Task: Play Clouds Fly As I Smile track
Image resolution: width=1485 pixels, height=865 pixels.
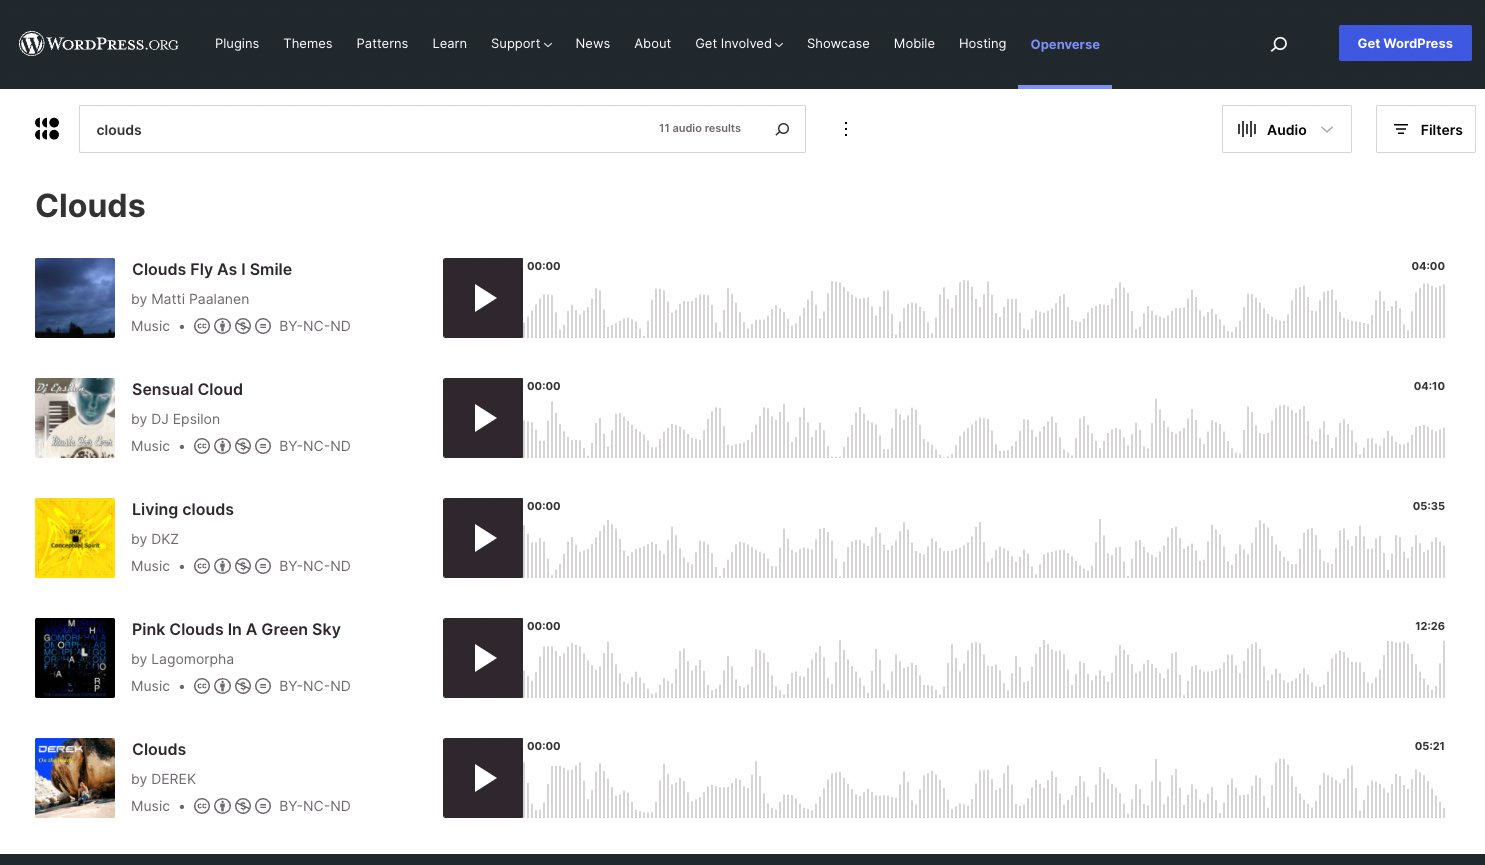Action: click(x=483, y=298)
